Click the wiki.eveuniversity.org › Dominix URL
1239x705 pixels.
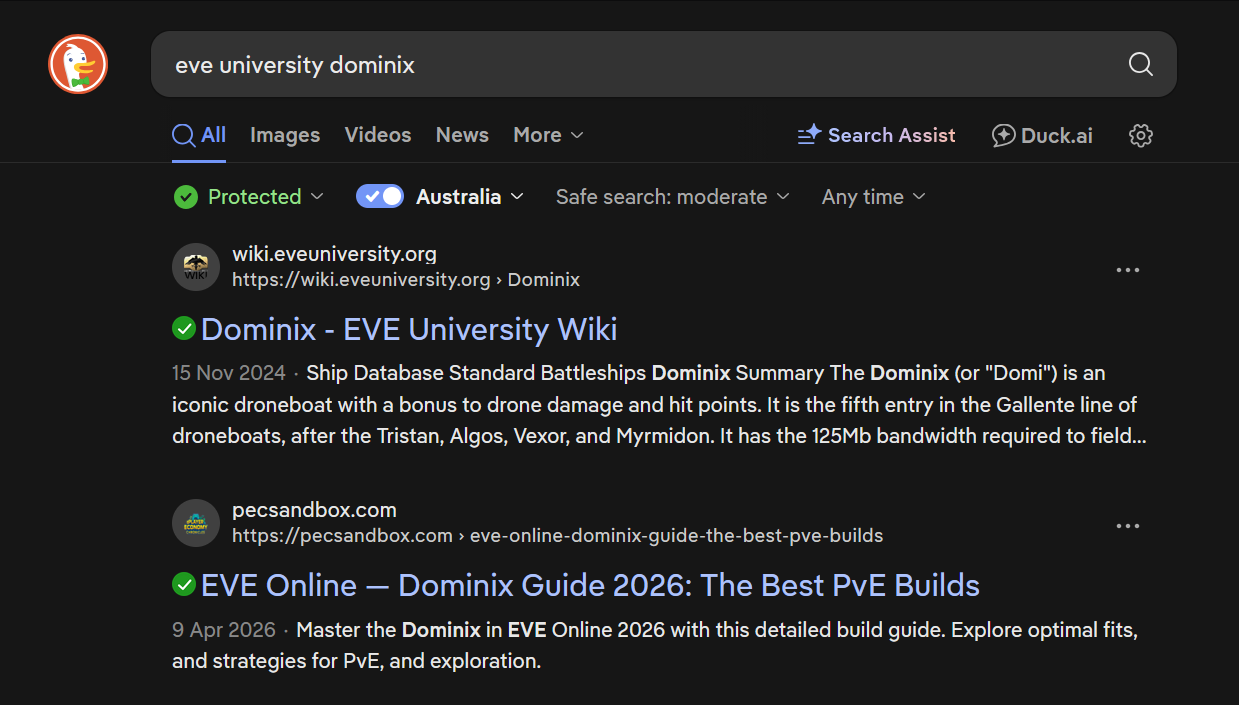(406, 280)
